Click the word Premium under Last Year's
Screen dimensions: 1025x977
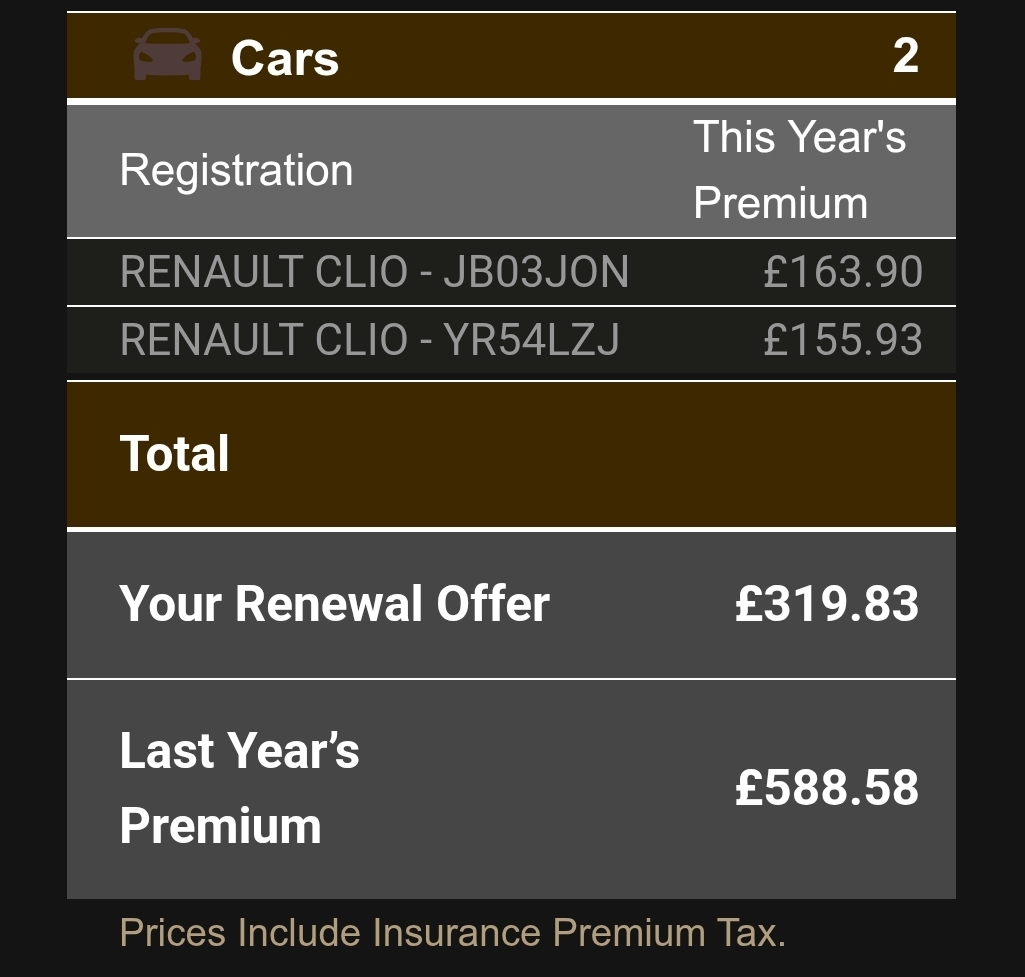(x=220, y=826)
